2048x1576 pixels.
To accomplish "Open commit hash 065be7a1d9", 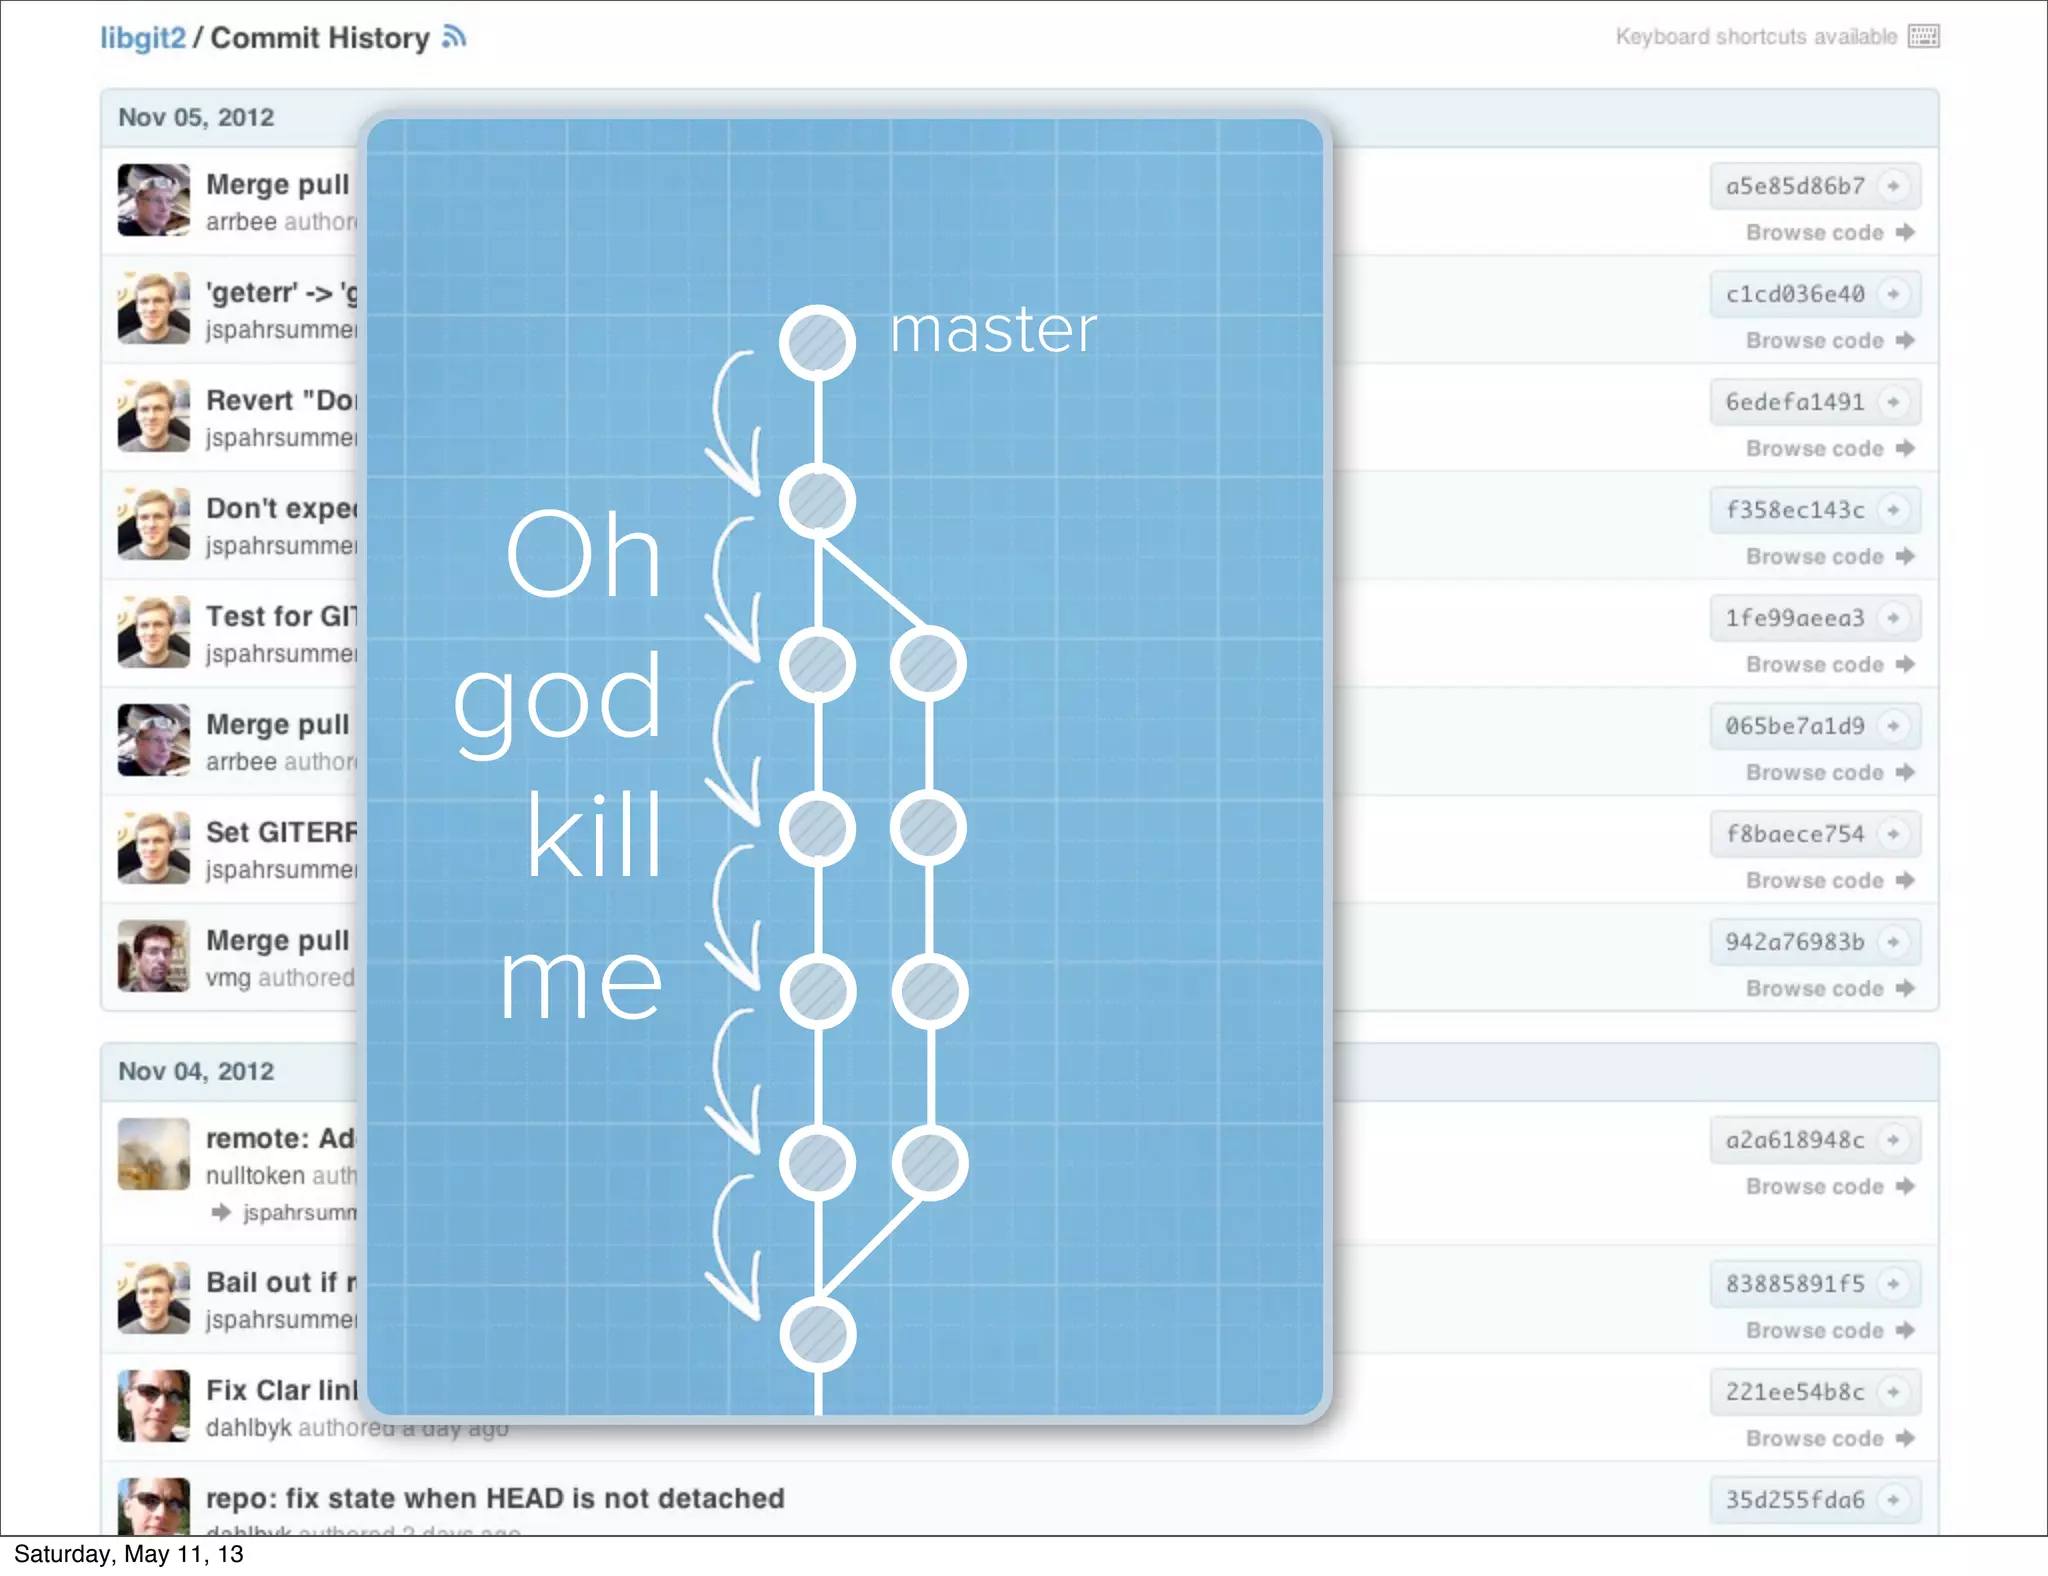I will pos(1795,726).
